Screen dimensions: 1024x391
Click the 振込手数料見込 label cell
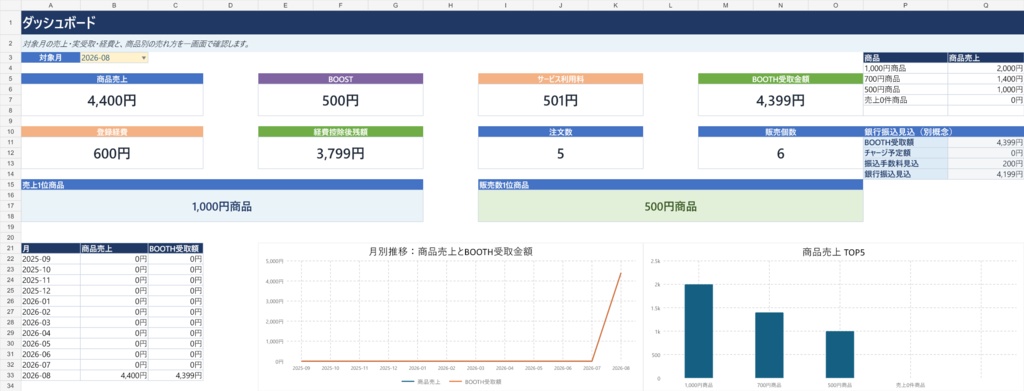click(x=905, y=163)
